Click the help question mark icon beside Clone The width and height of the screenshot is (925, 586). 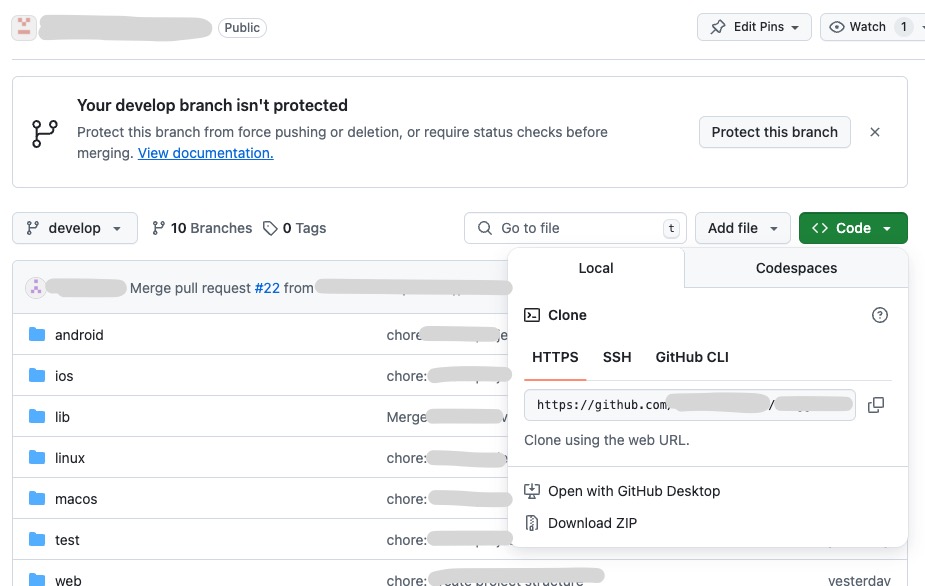880,315
